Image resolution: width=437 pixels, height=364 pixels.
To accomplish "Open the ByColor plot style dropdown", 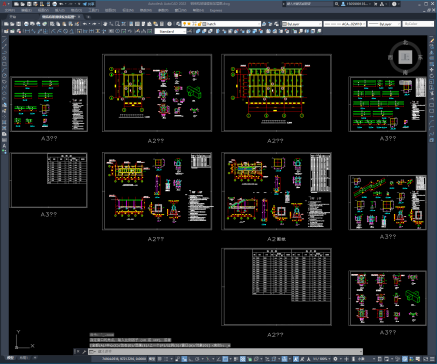I will point(418,24).
